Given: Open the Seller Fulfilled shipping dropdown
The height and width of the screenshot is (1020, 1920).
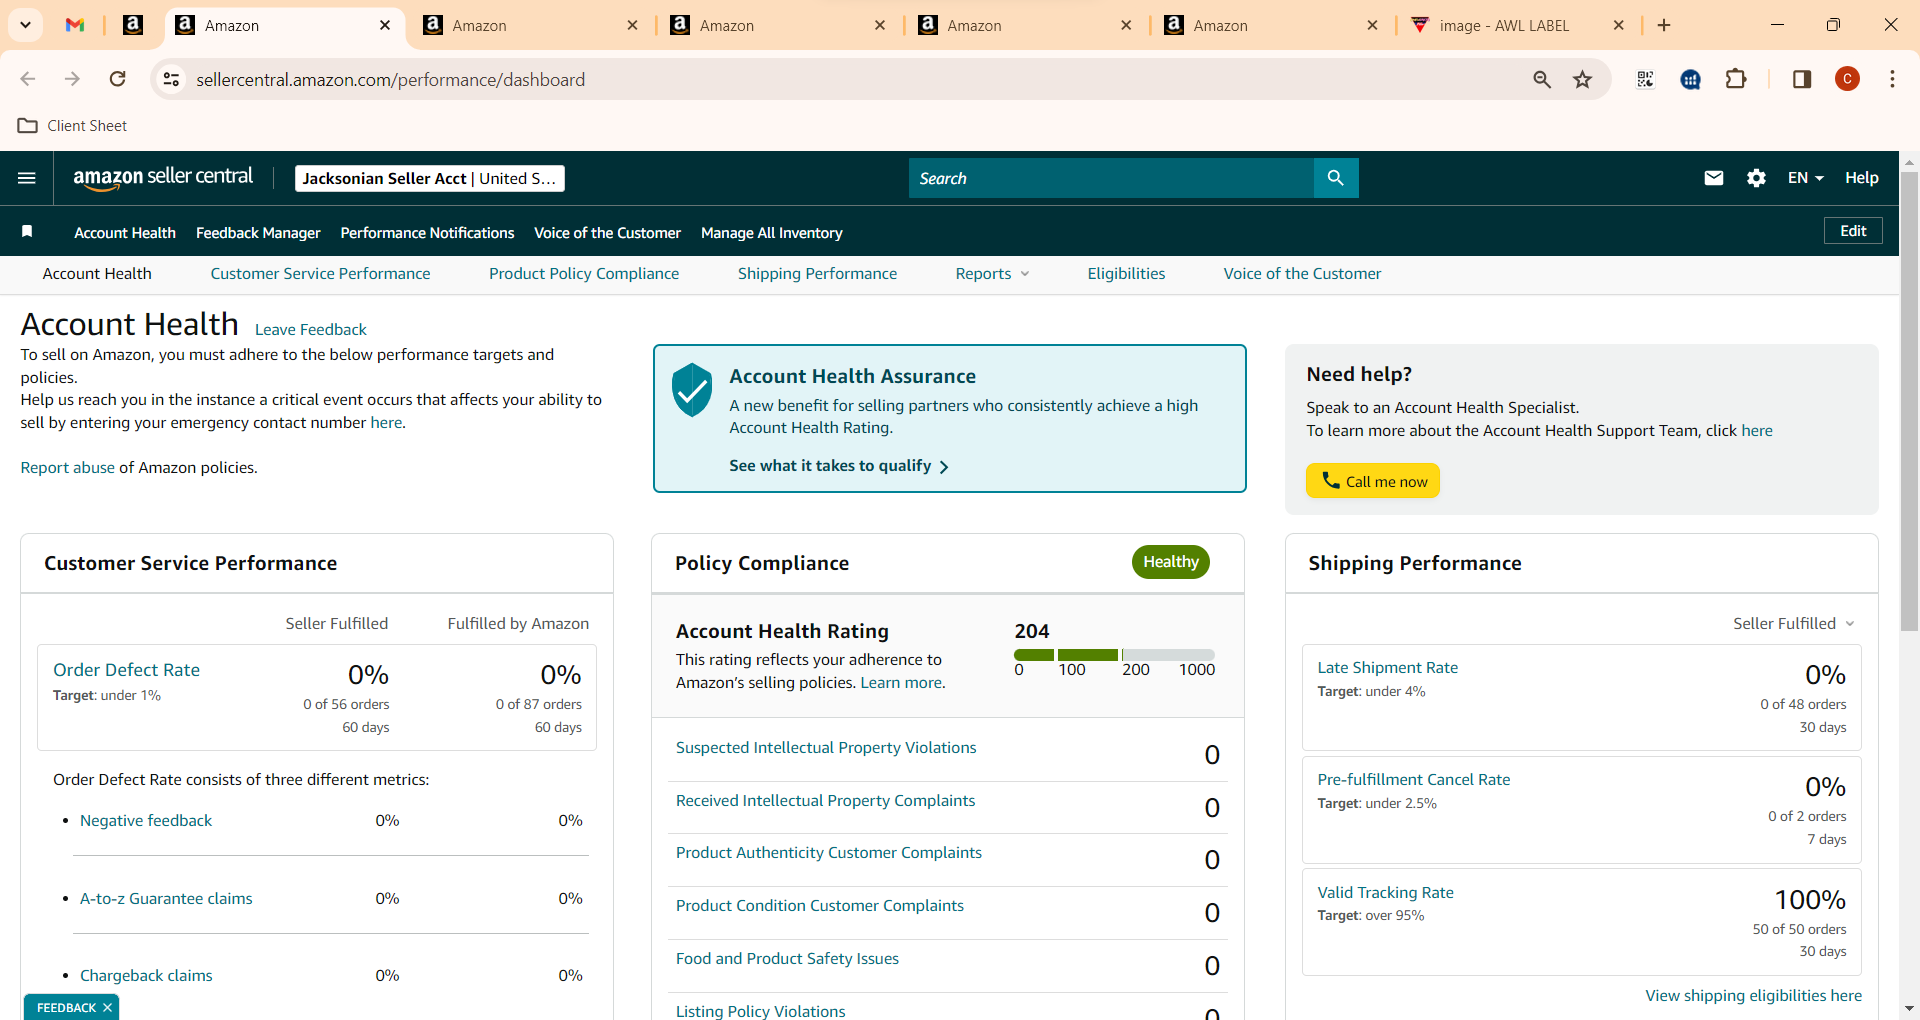Looking at the screenshot, I should pyautogui.click(x=1794, y=624).
